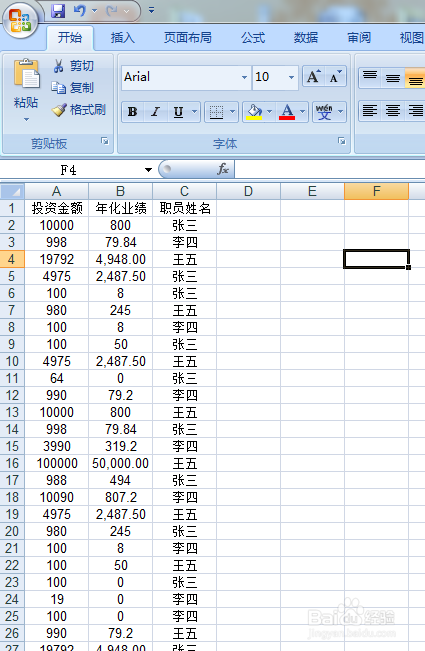Viewport: 425px width, 651px height.
Task: Align text left
Action: coord(370,110)
